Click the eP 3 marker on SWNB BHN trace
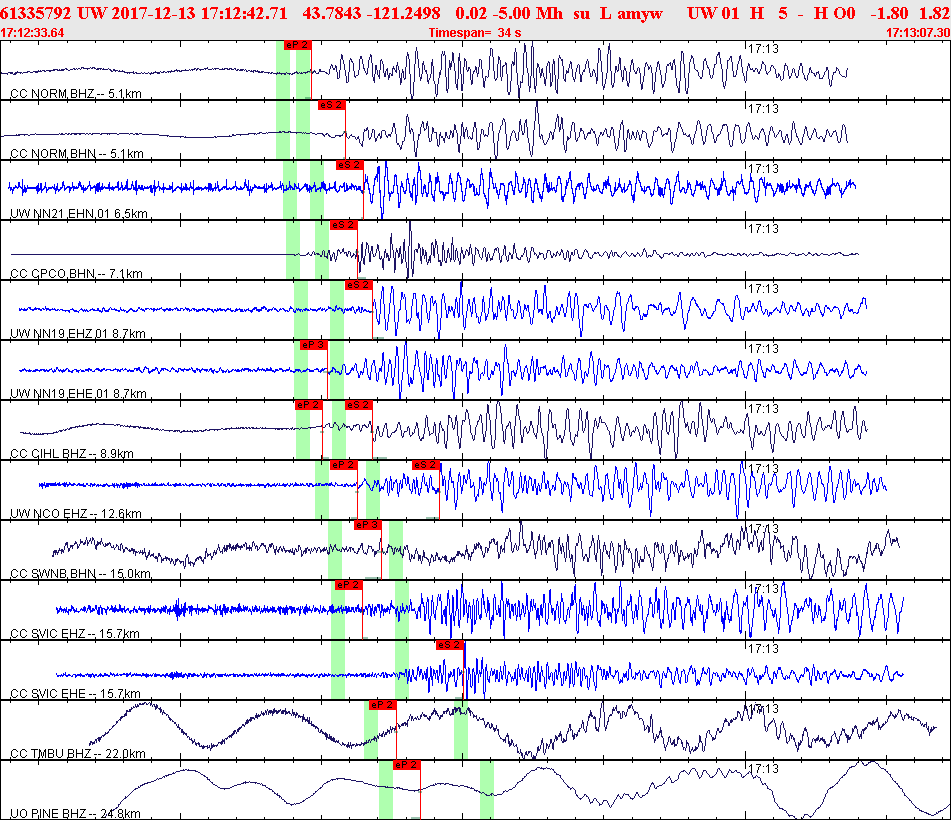Image resolution: width=951 pixels, height=820 pixels. [x=368, y=525]
